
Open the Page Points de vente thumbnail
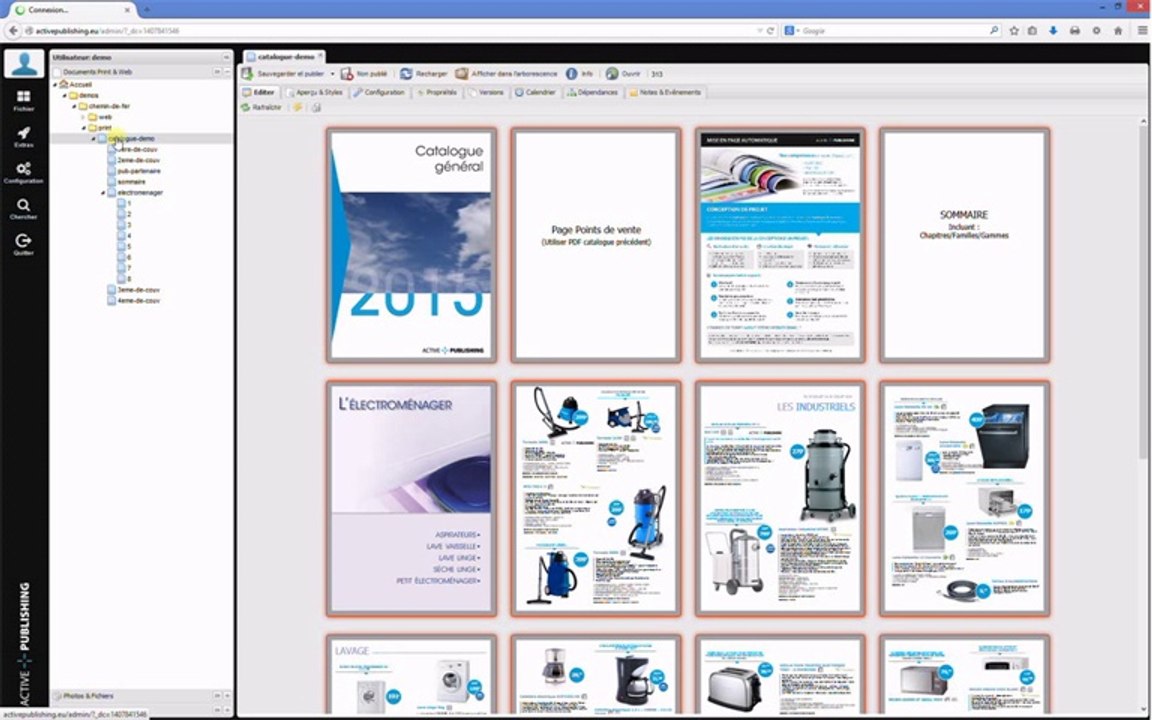596,245
